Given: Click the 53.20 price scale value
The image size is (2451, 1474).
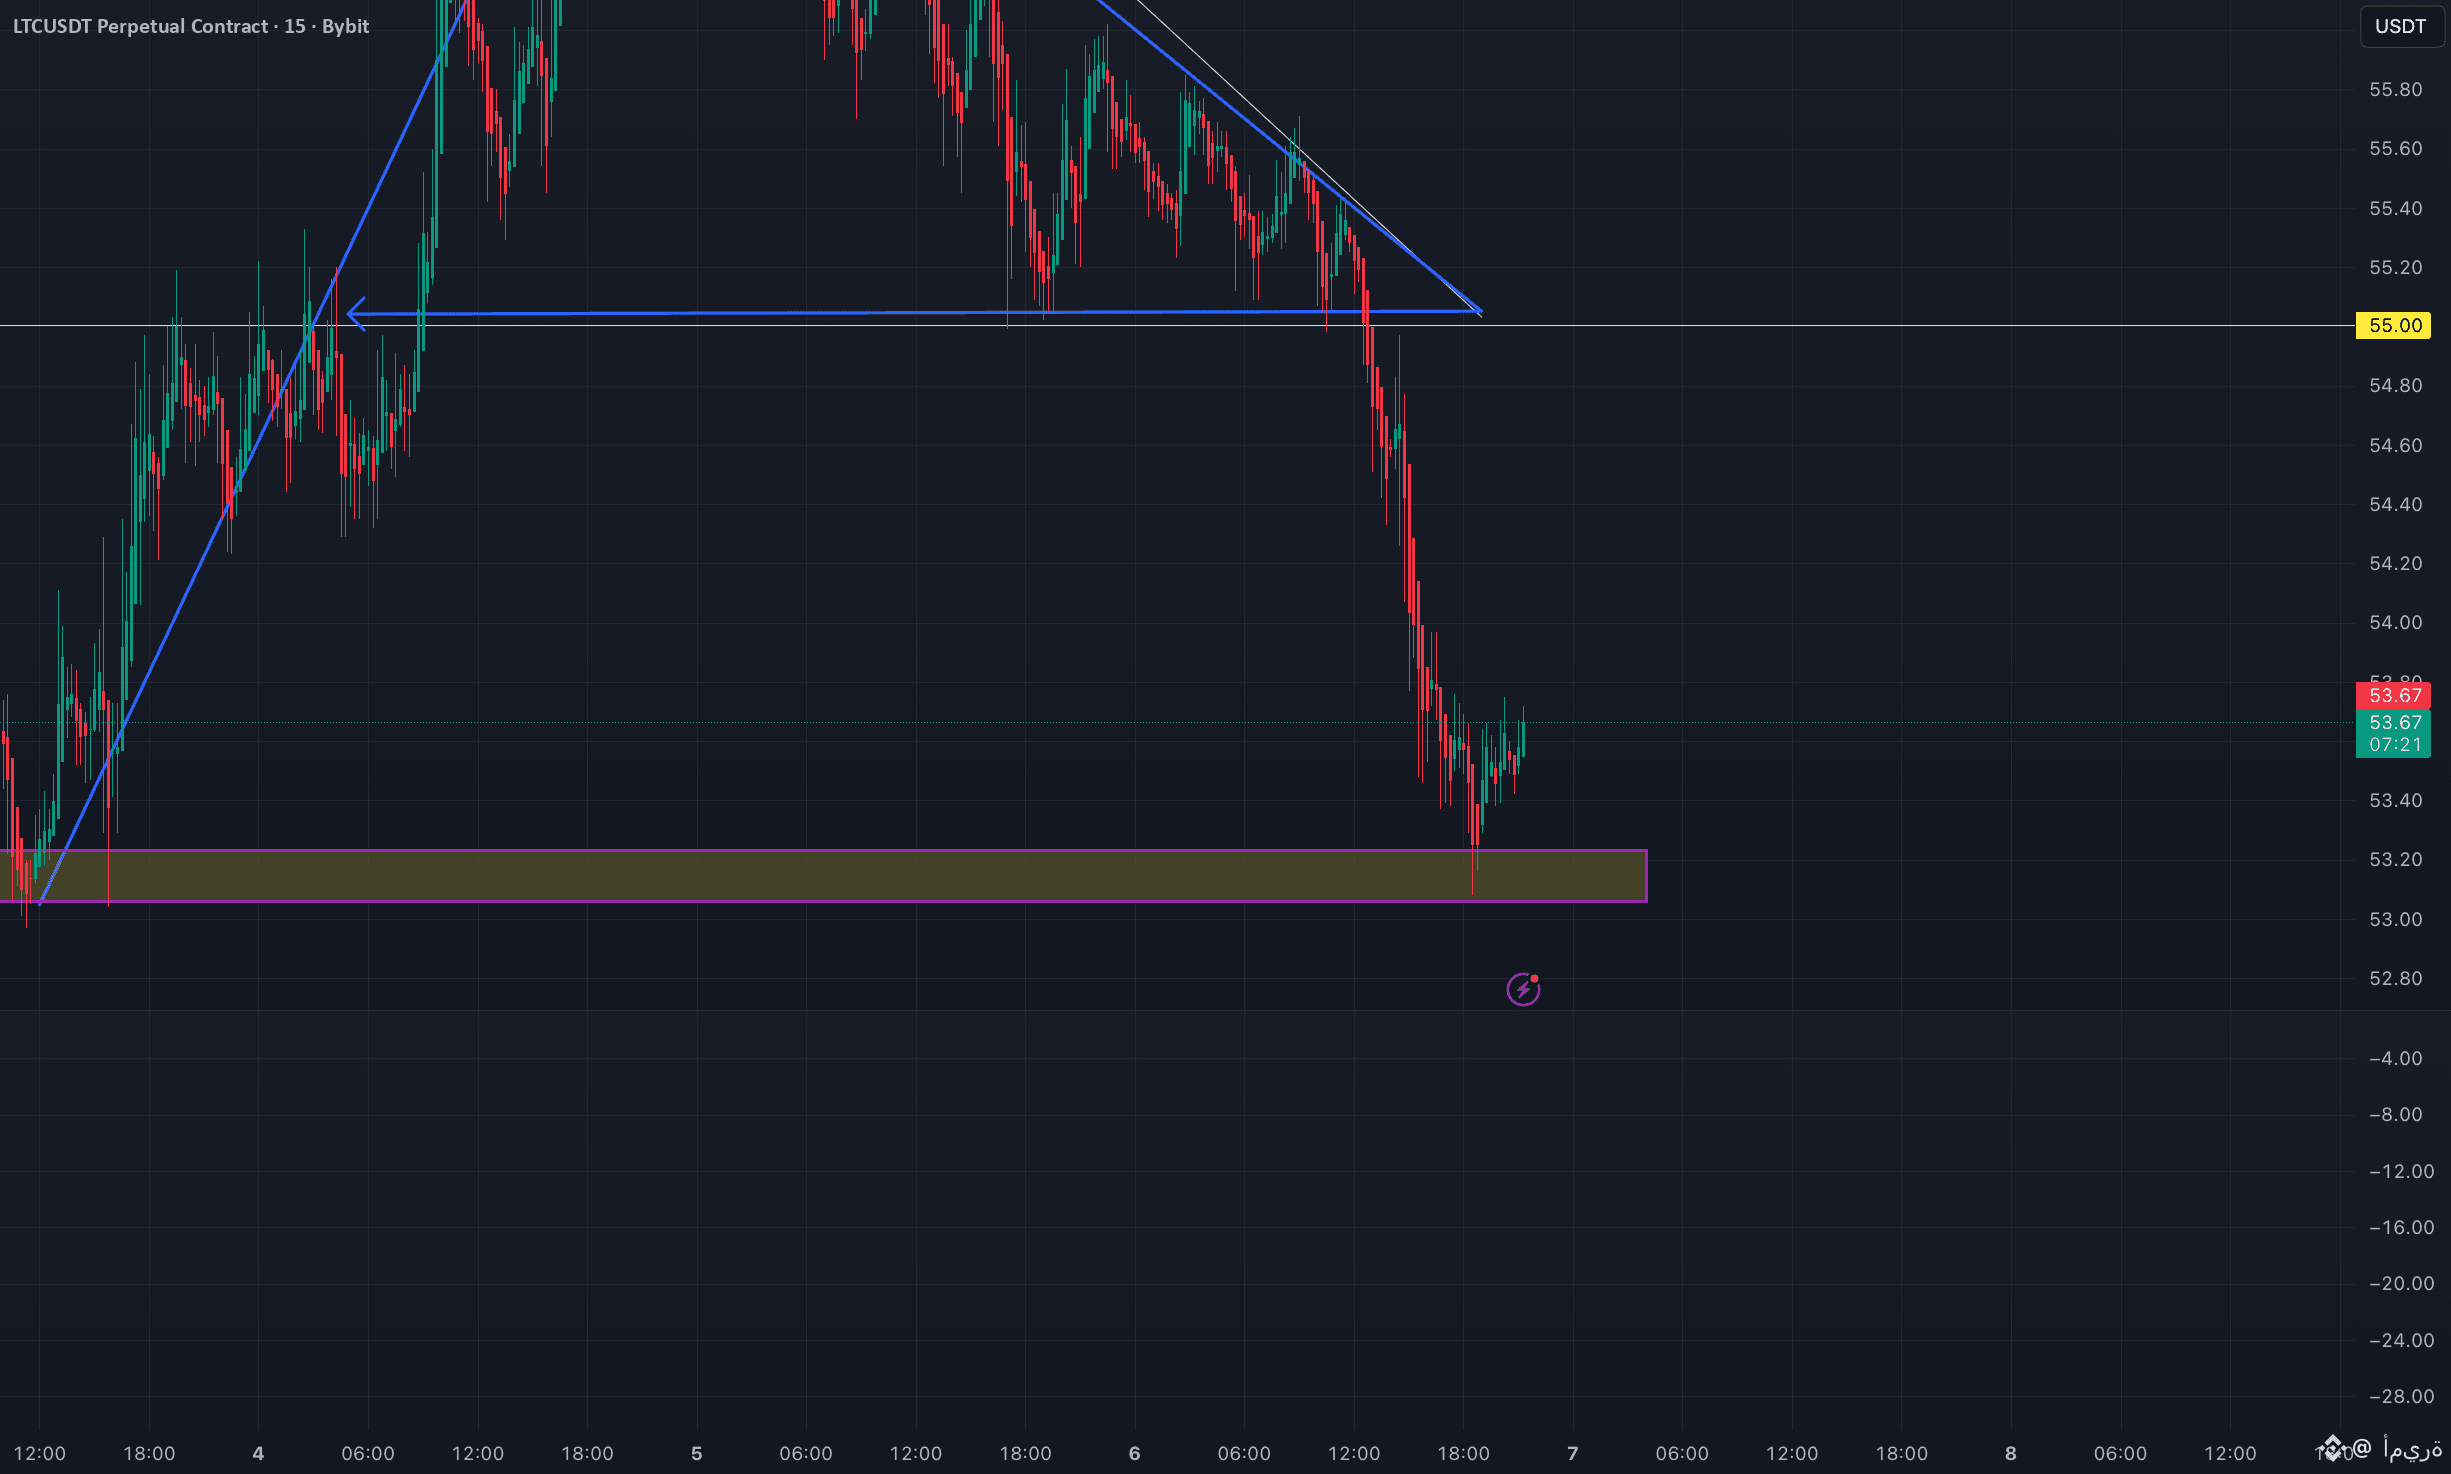Looking at the screenshot, I should tap(2395, 859).
